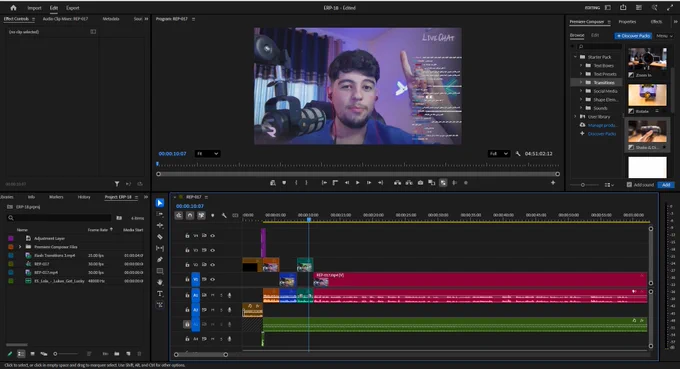Toggle Linked Selection in timeline
This screenshot has height=369, width=680.
tap(201, 216)
